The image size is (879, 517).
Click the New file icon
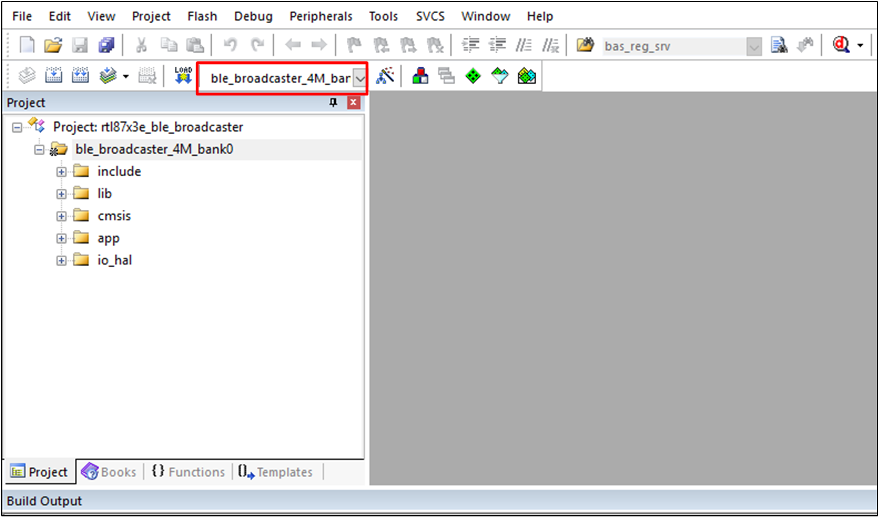[27, 45]
